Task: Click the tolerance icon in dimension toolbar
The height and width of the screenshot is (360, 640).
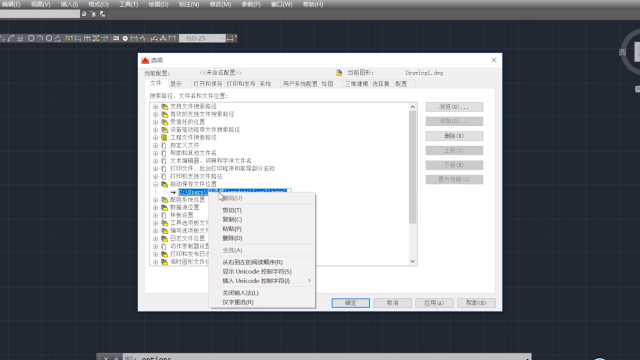Action: click(116, 38)
